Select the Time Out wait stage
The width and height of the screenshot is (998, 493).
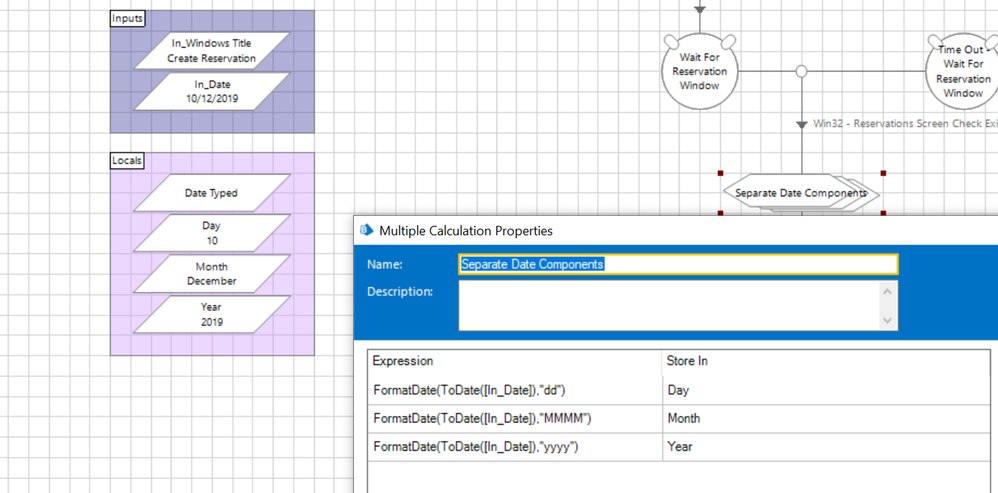(x=962, y=71)
